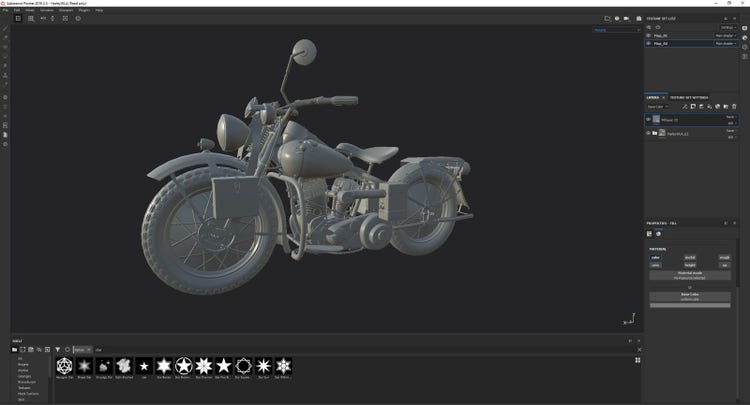Image resolution: width=750 pixels, height=405 pixels.
Task: Click the video camera icon above viewport
Action: tap(627, 19)
